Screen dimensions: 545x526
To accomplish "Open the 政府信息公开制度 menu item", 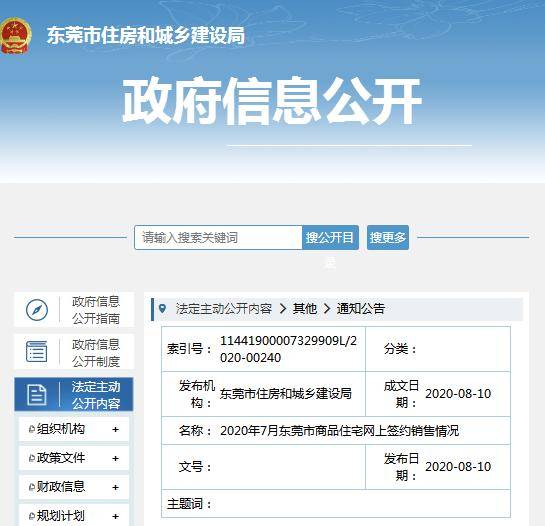I will pos(74,352).
